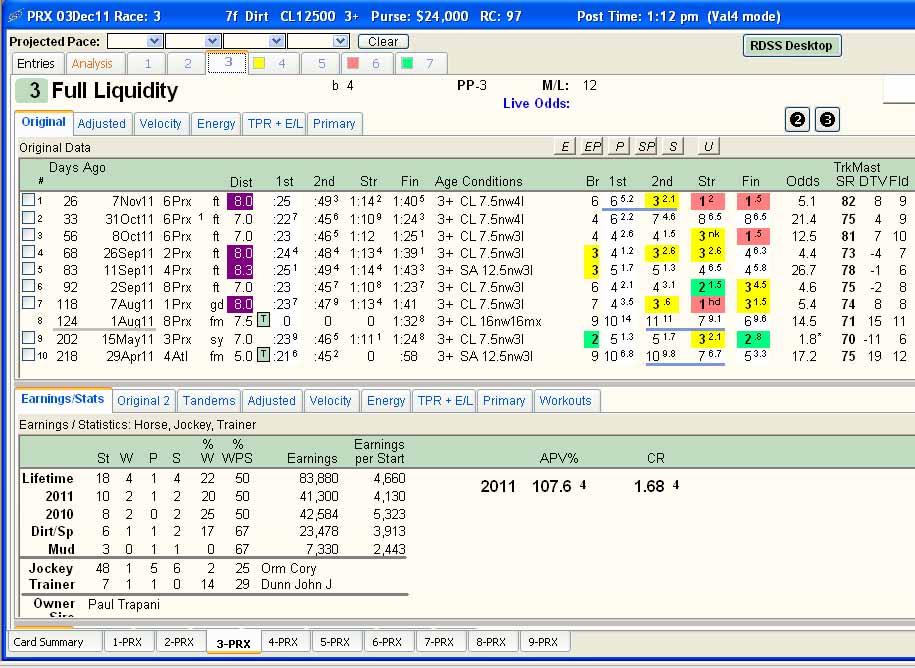Click the E pace filter button
The height and width of the screenshot is (668, 915).
(x=564, y=146)
